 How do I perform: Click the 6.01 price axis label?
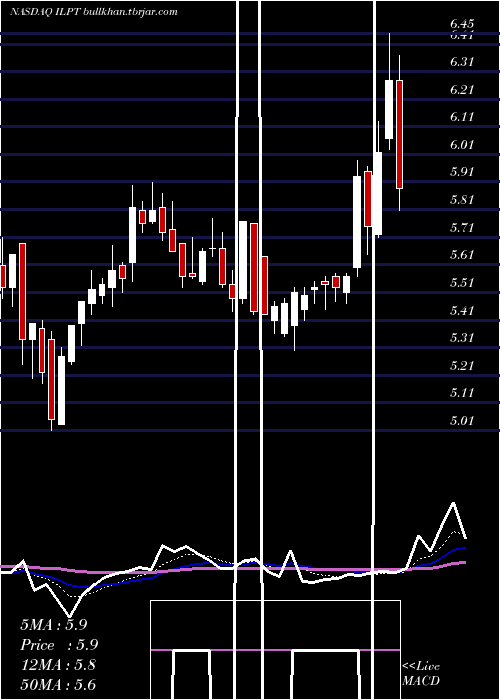[462, 144]
